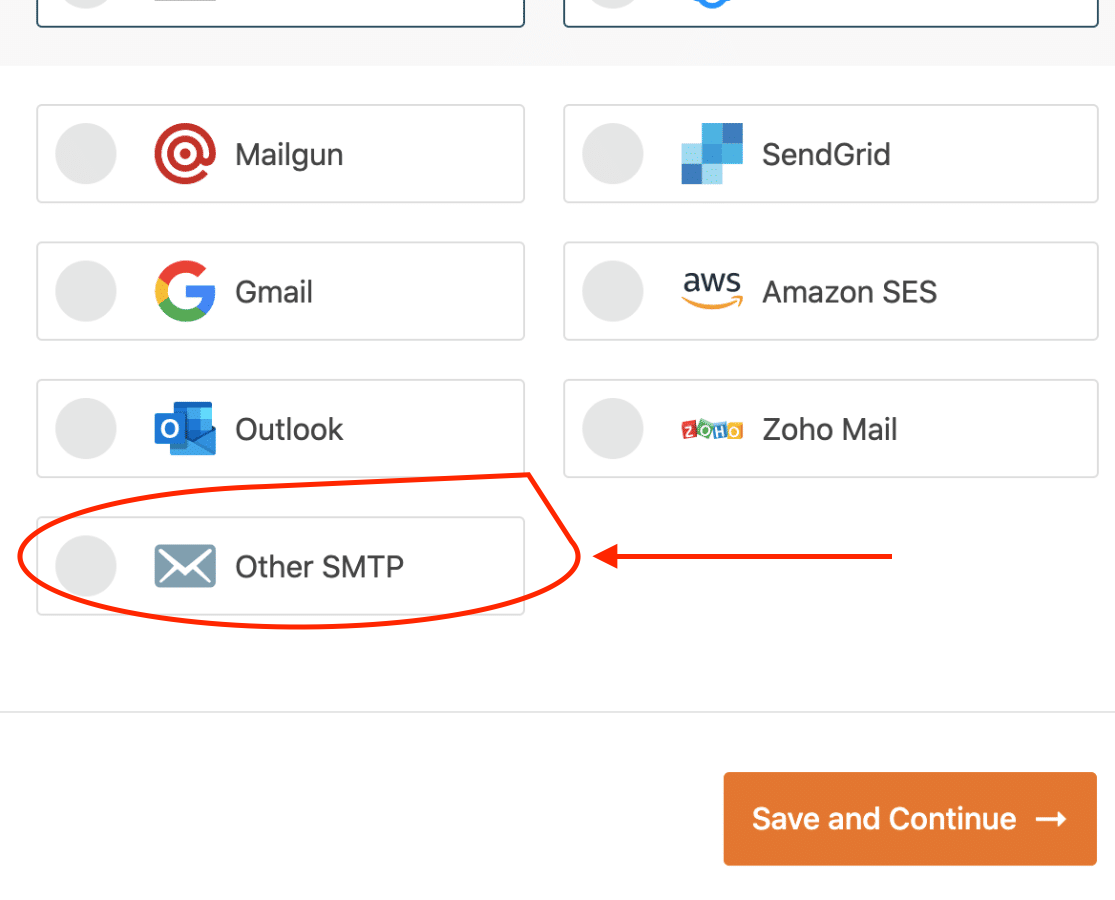Click the SendGrid logo icon

(712, 154)
